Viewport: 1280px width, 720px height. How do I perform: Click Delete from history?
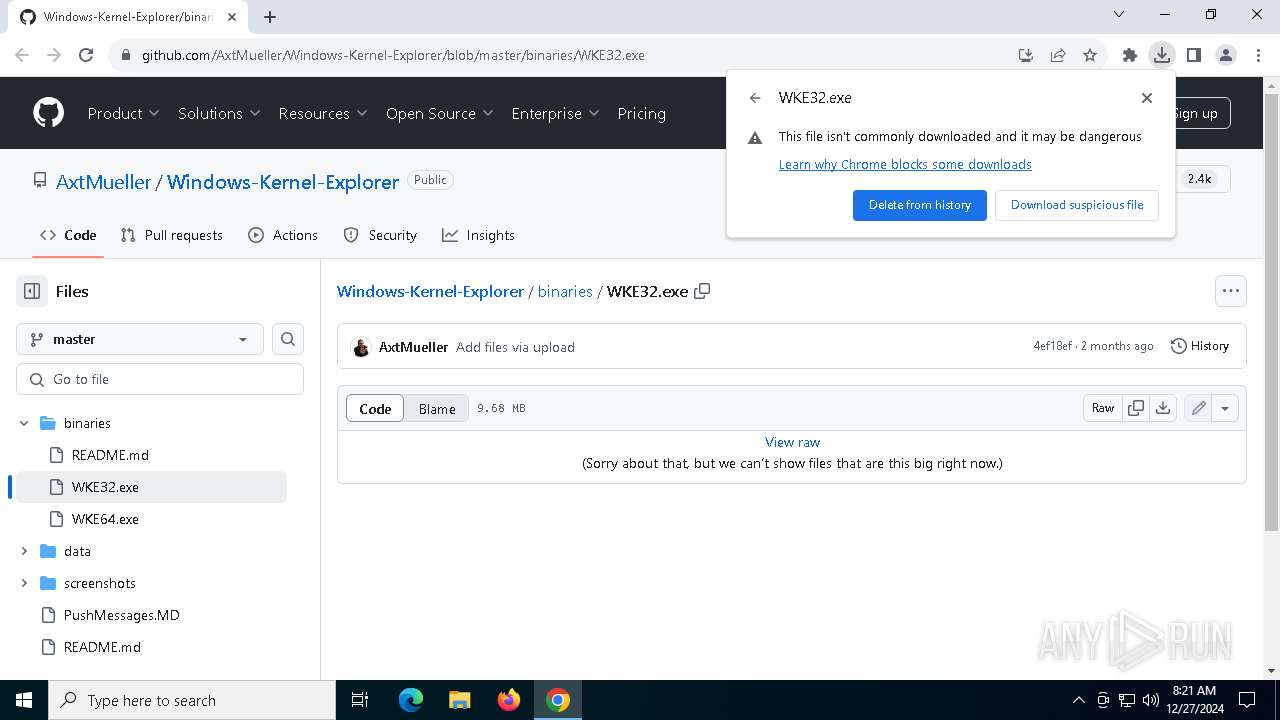920,205
